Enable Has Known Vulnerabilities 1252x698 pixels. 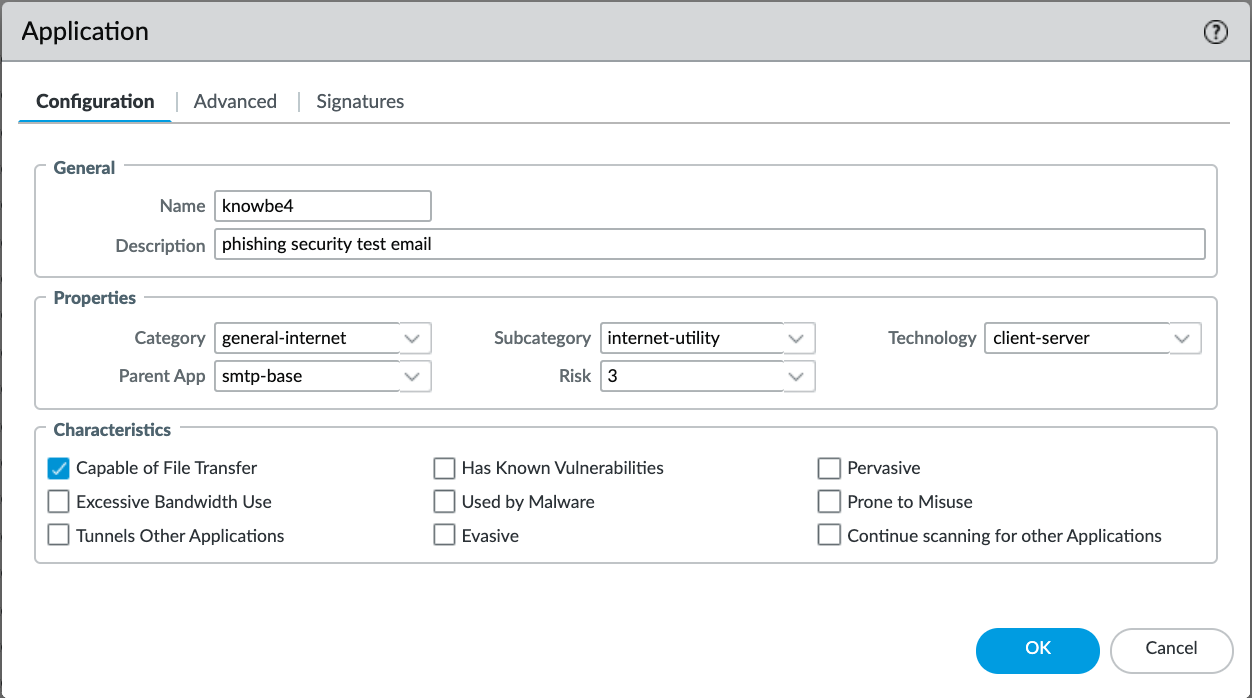pos(444,468)
